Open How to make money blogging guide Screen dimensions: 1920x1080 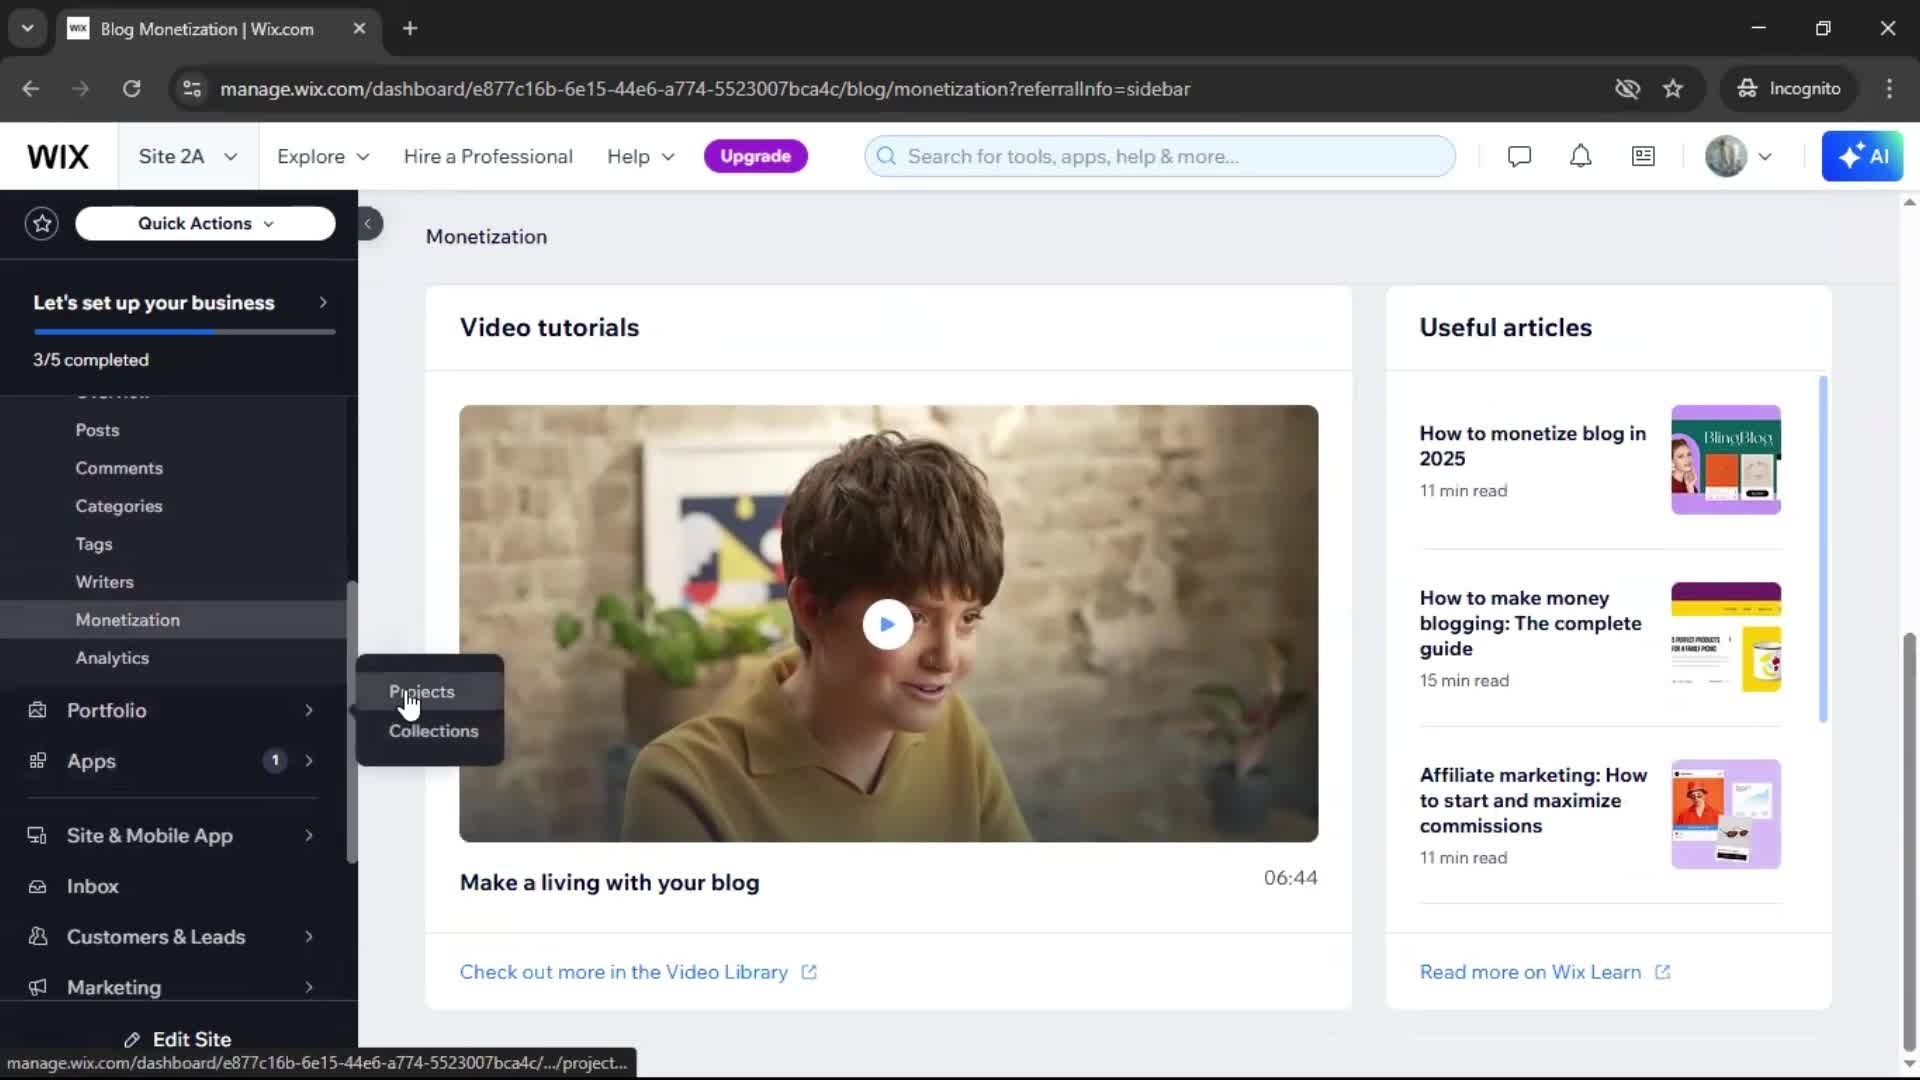(x=1531, y=623)
